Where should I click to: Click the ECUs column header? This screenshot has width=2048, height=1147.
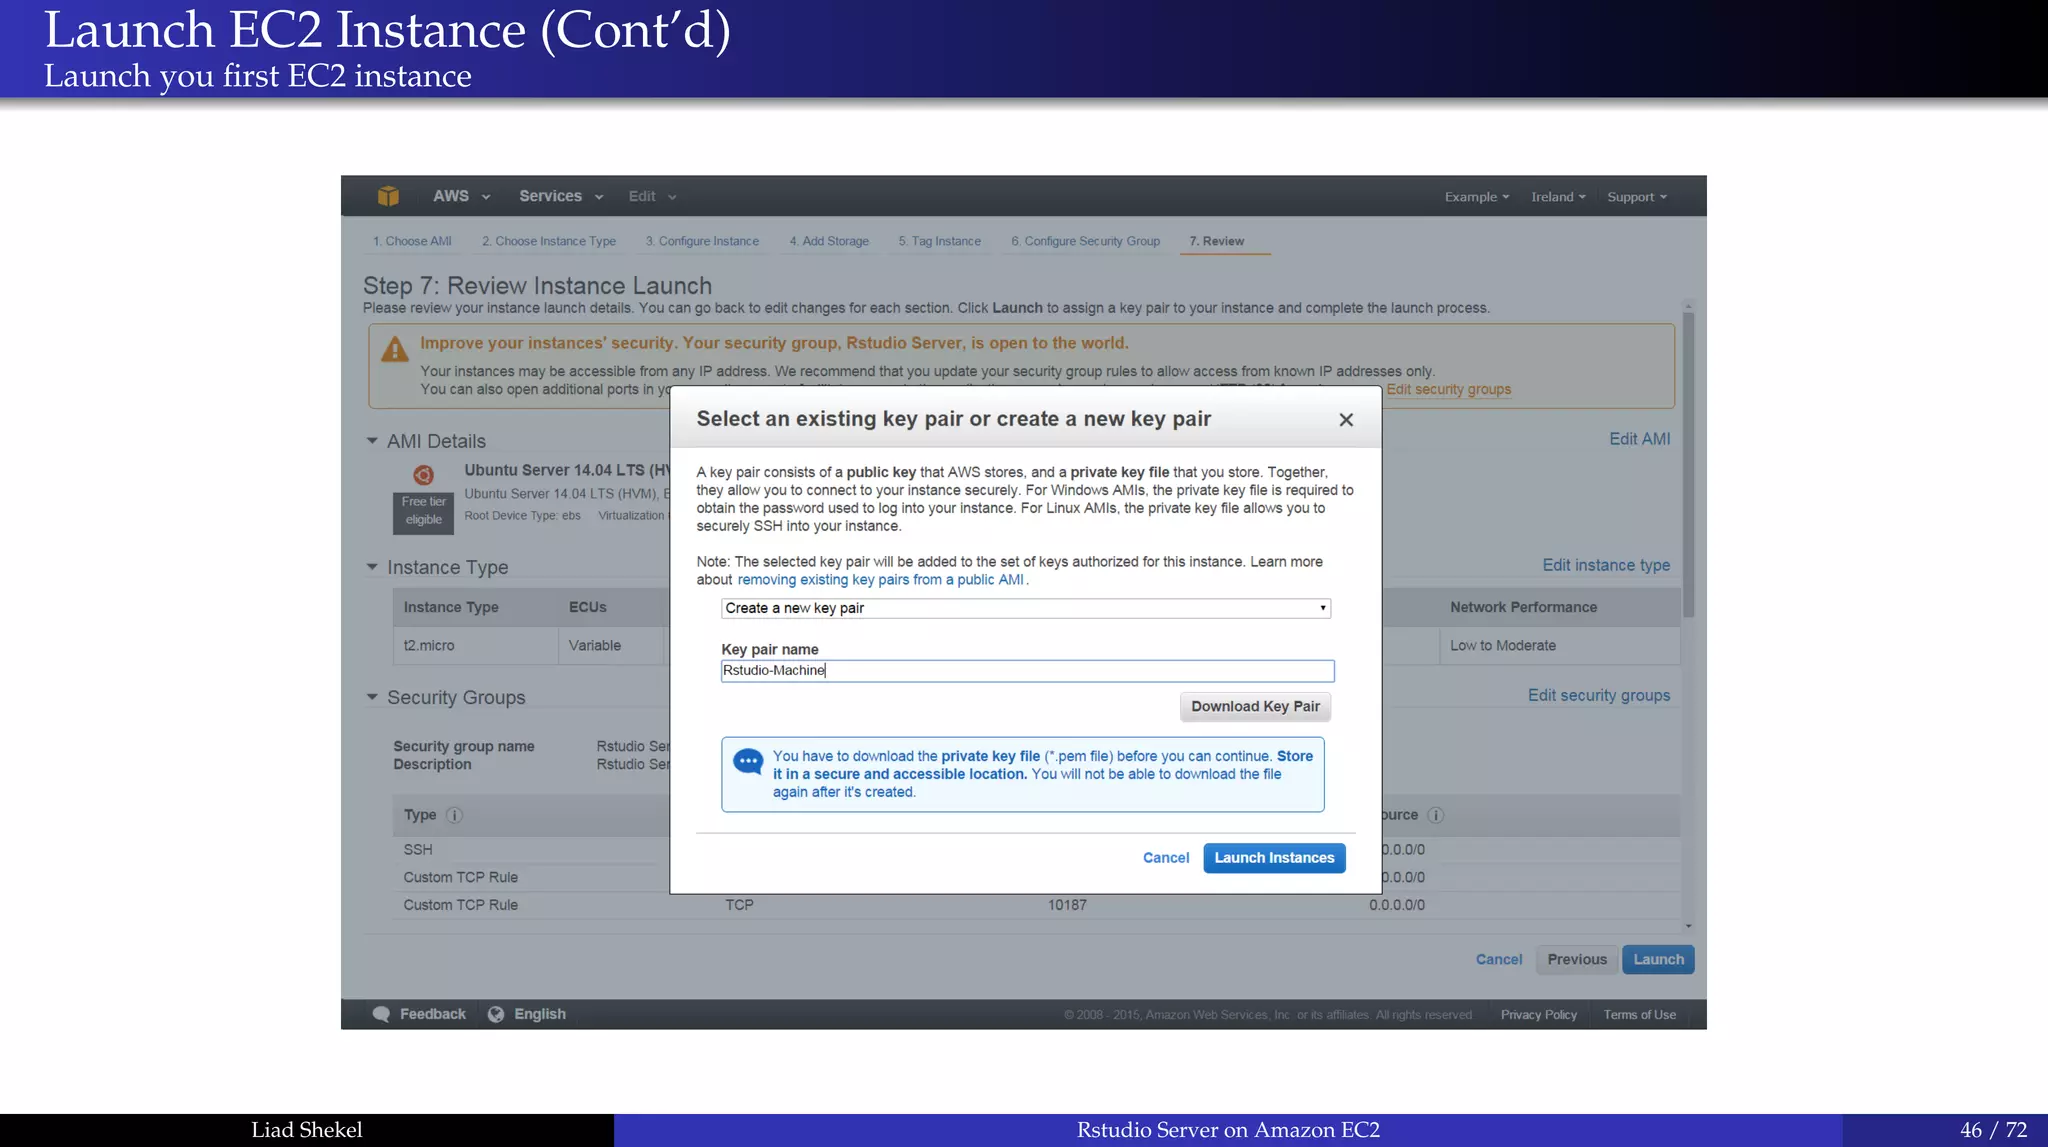tap(588, 607)
